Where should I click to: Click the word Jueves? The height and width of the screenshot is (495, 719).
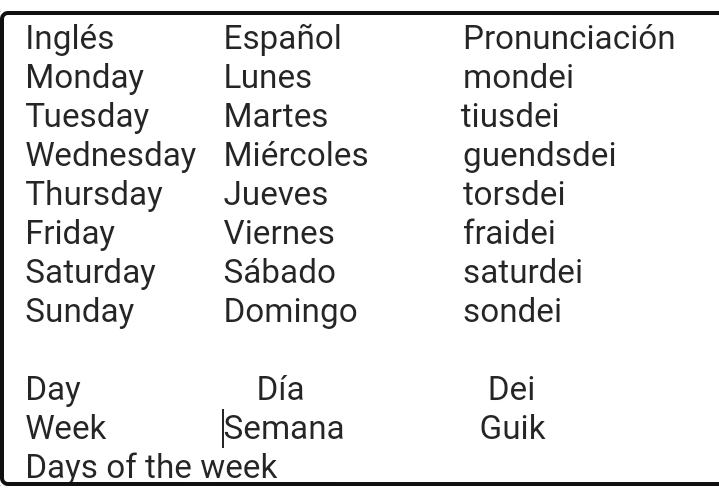click(276, 194)
